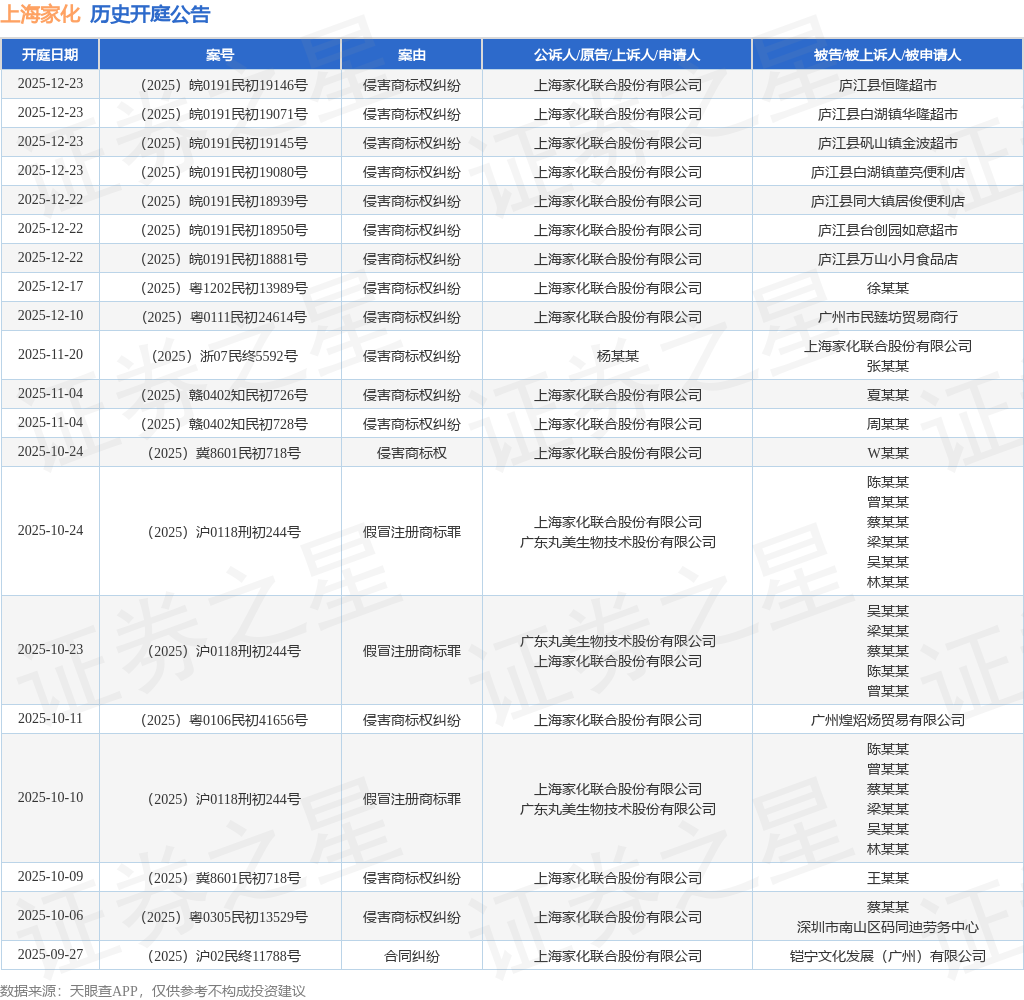Click defendant 广州市民臻坊贸易商行

click(x=888, y=317)
